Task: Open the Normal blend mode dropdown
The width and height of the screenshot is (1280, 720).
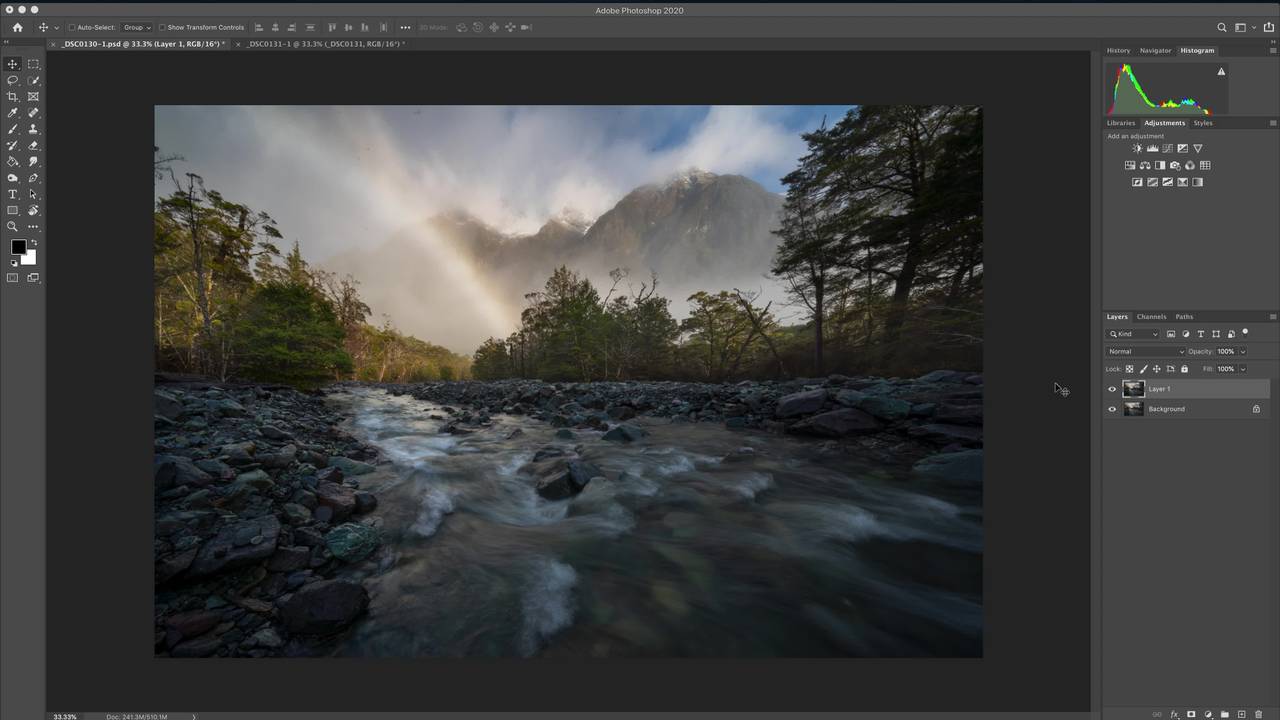Action: click(x=1145, y=352)
